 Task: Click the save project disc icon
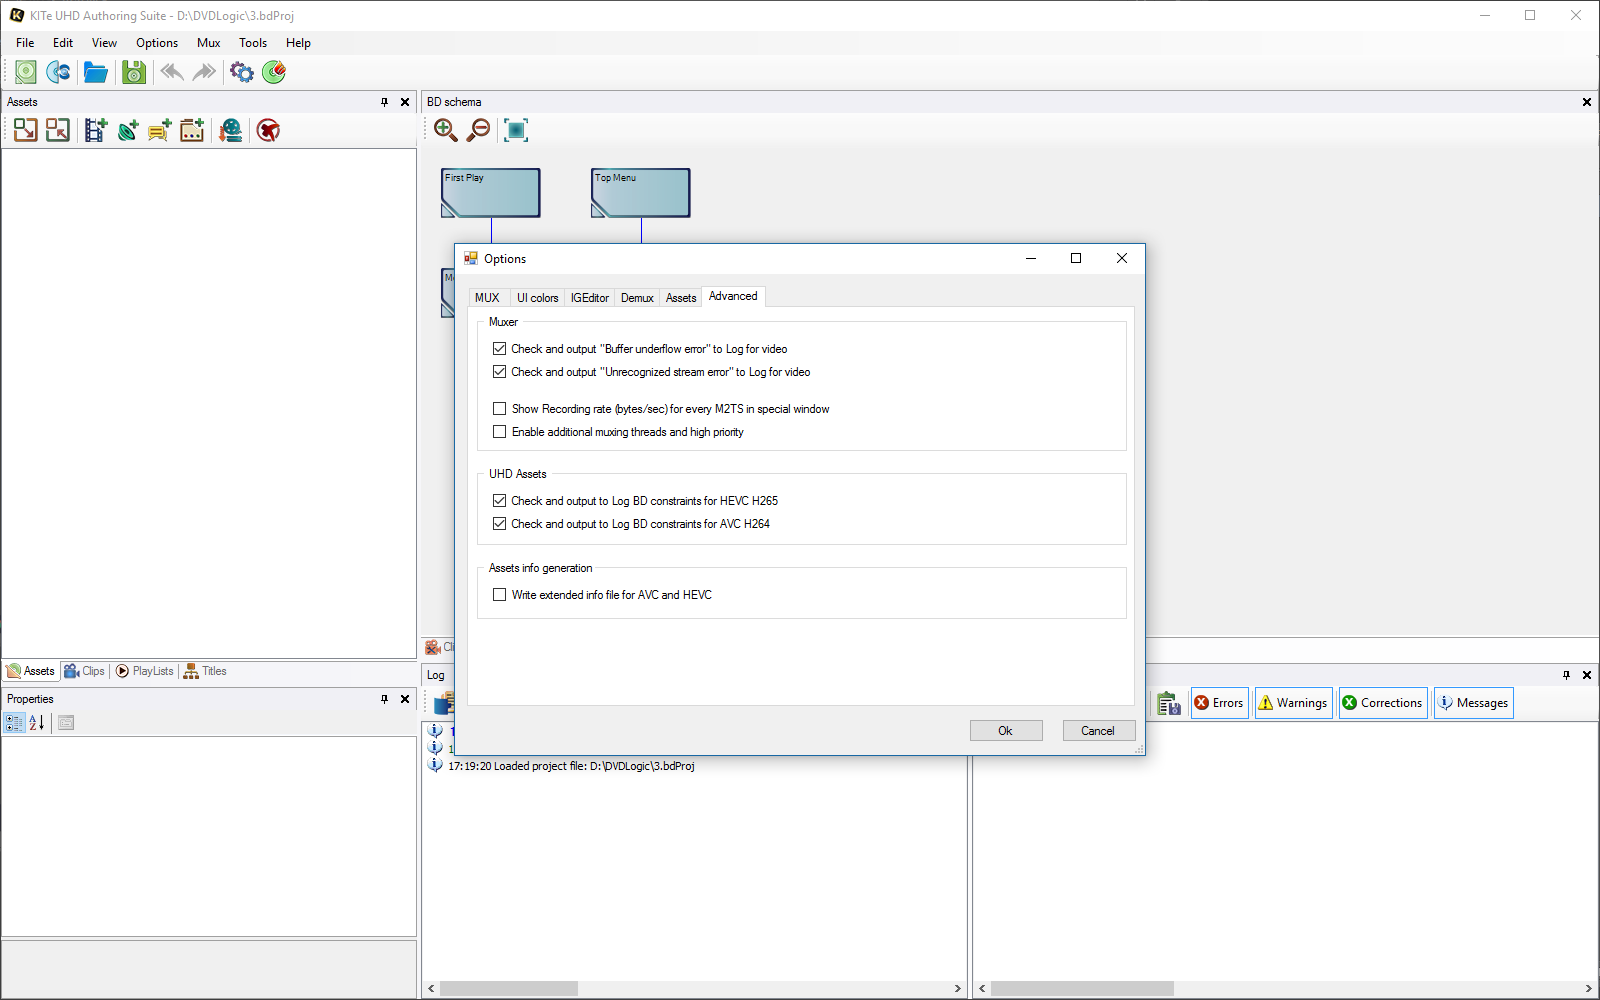coord(133,72)
